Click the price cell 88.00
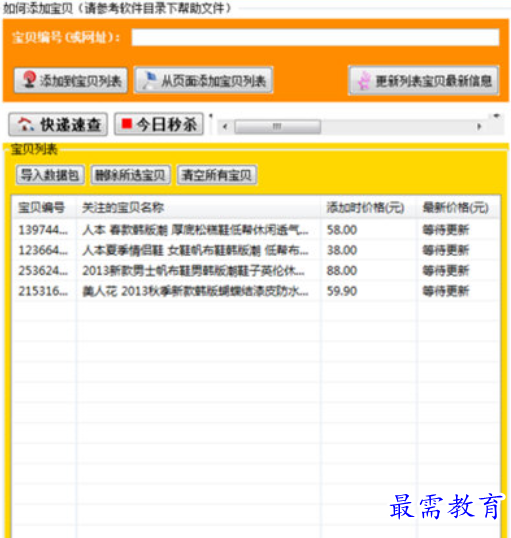Viewport: 511px width, 538px height. pyautogui.click(x=342, y=271)
